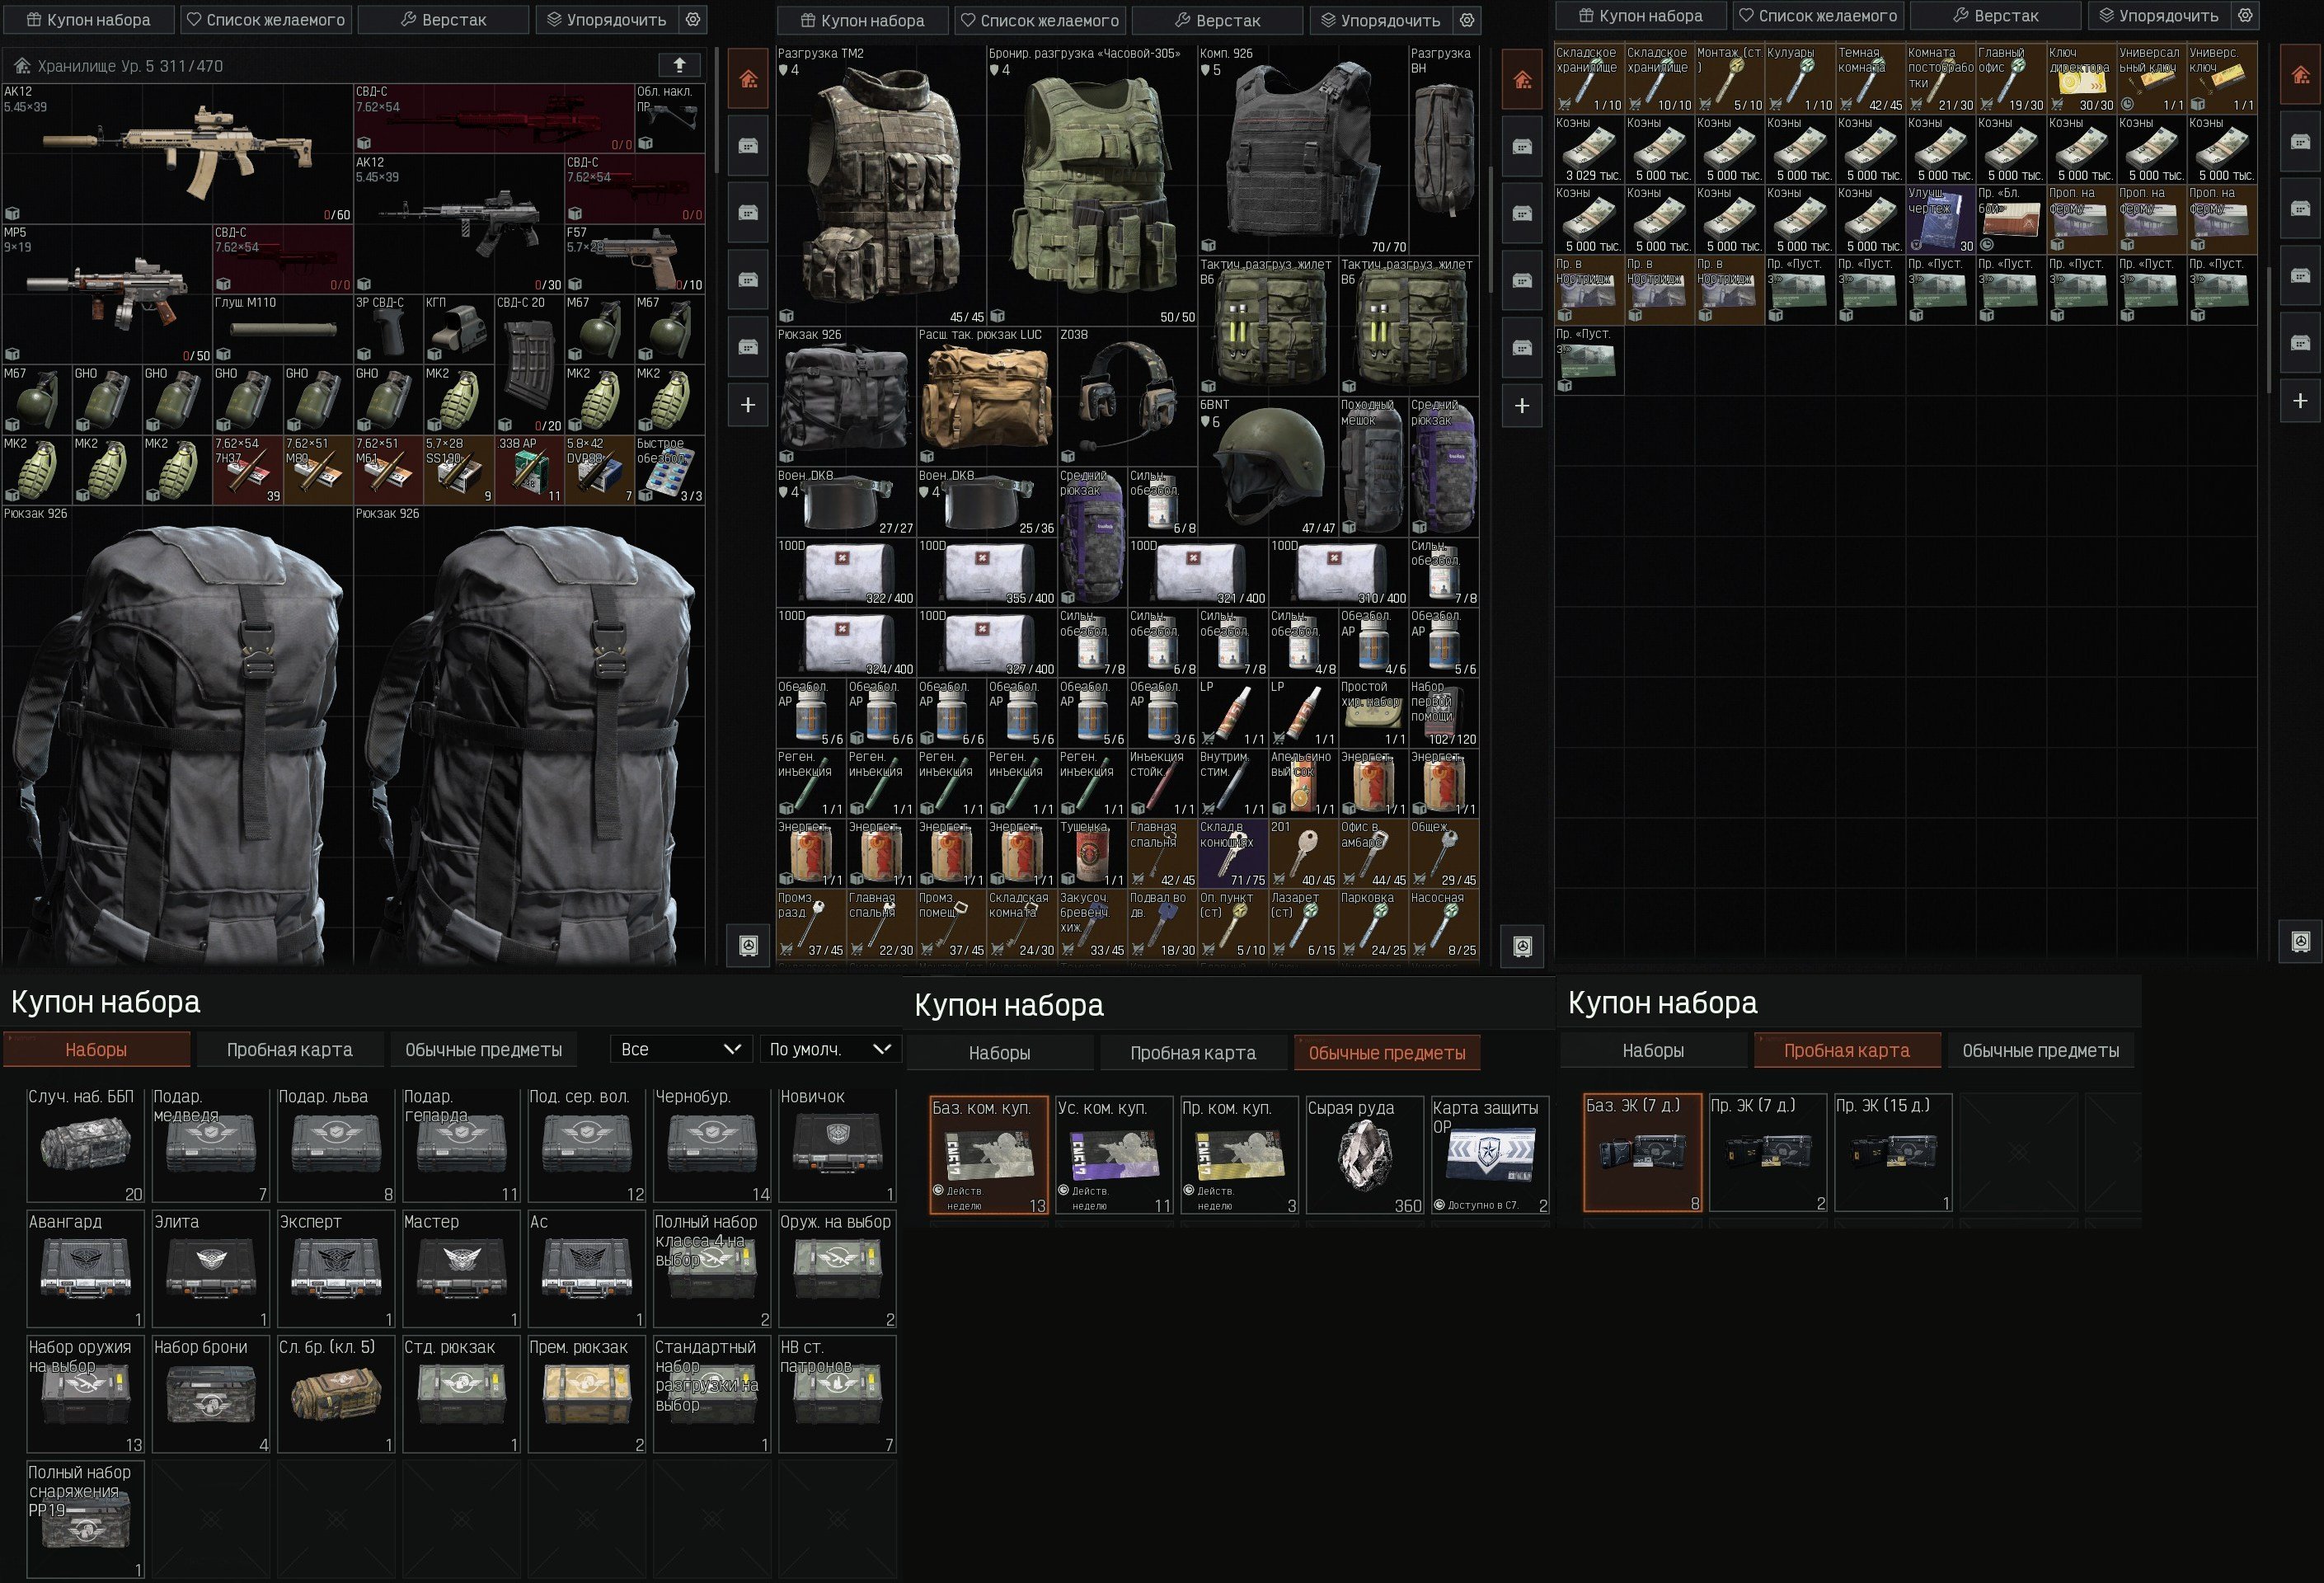2324x1583 pixels.
Task: Switch to Пробная карта tab in left coupon panel
Action: tap(289, 1050)
